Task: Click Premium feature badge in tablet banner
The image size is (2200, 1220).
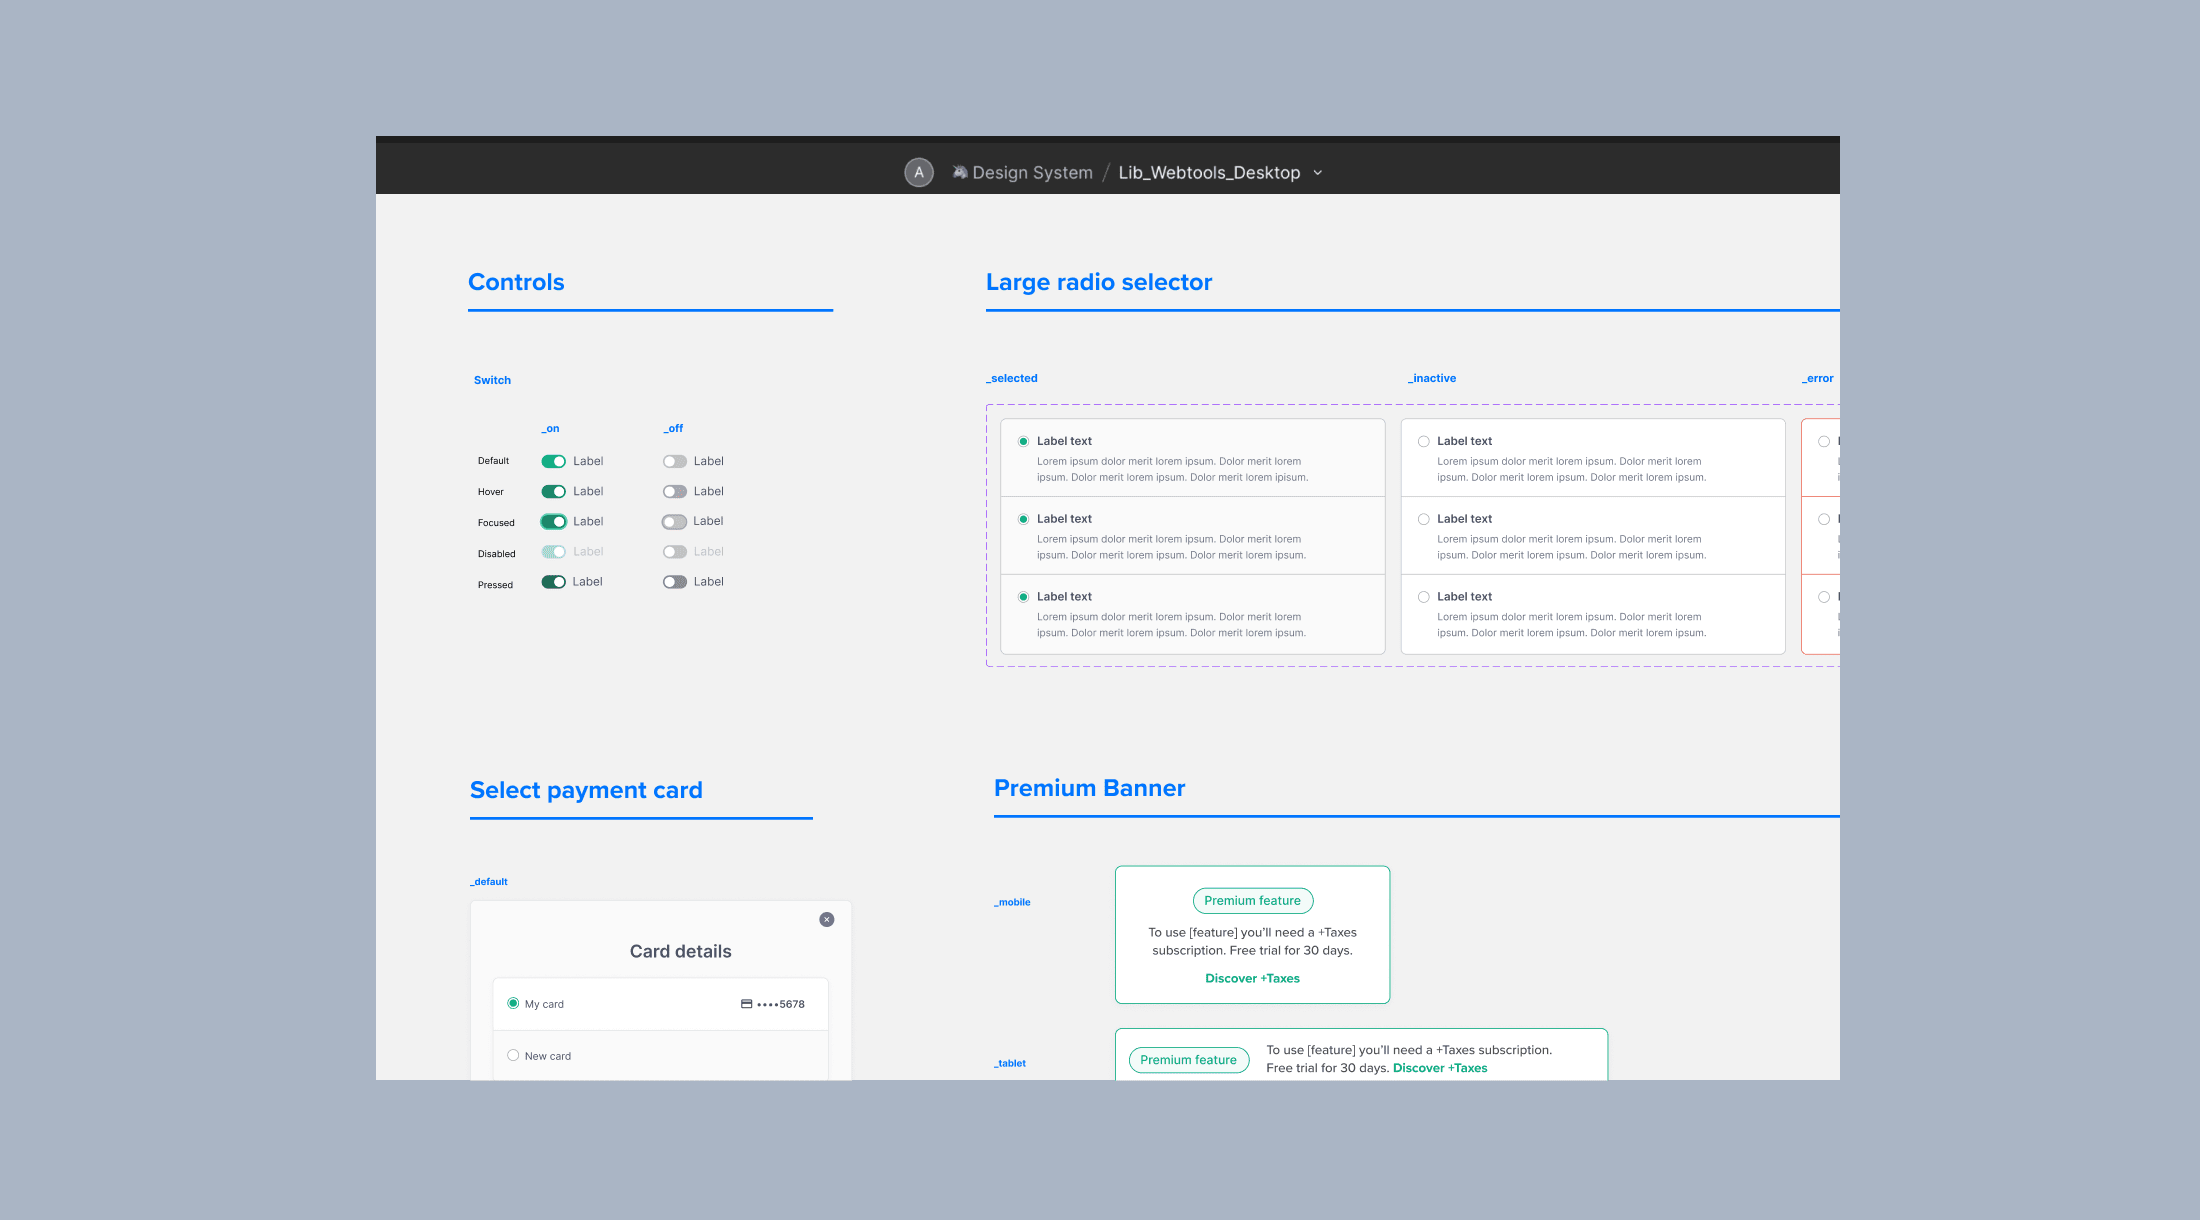Action: pos(1188,1060)
